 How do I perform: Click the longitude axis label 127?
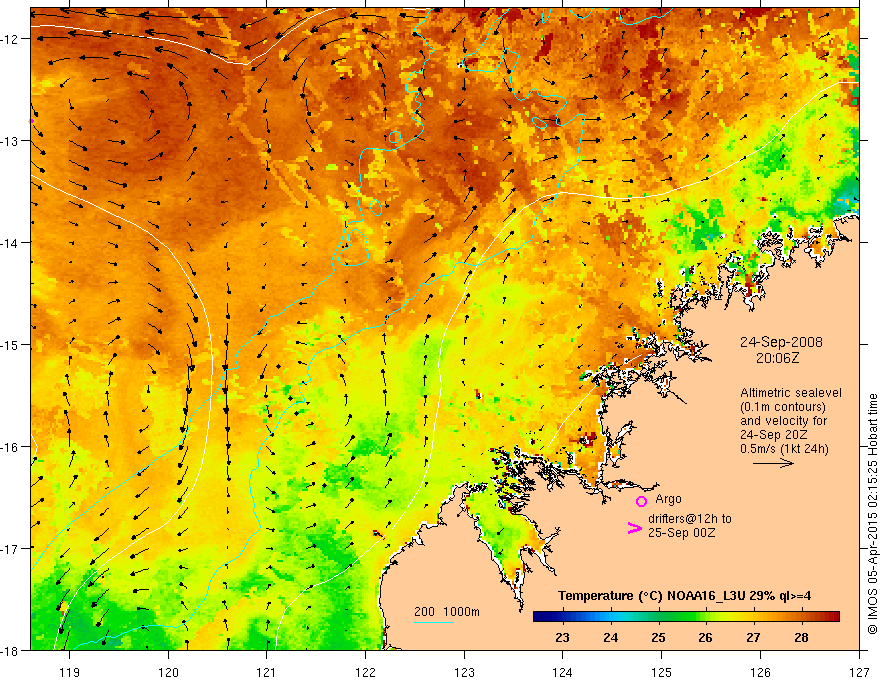[x=859, y=672]
